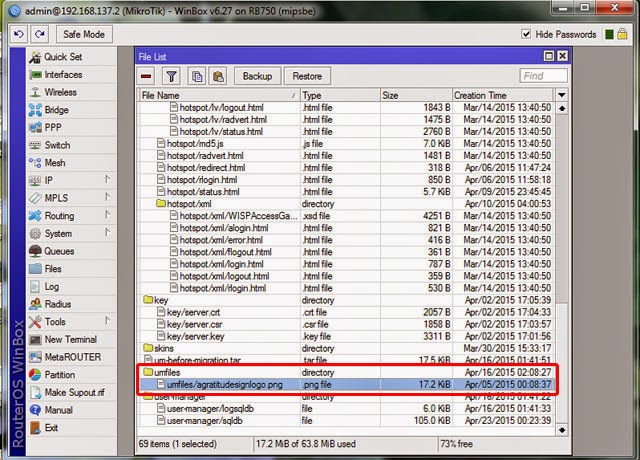Viewport: 640px width, 460px height.
Task: Click the Undo arrow icon
Action: point(18,34)
